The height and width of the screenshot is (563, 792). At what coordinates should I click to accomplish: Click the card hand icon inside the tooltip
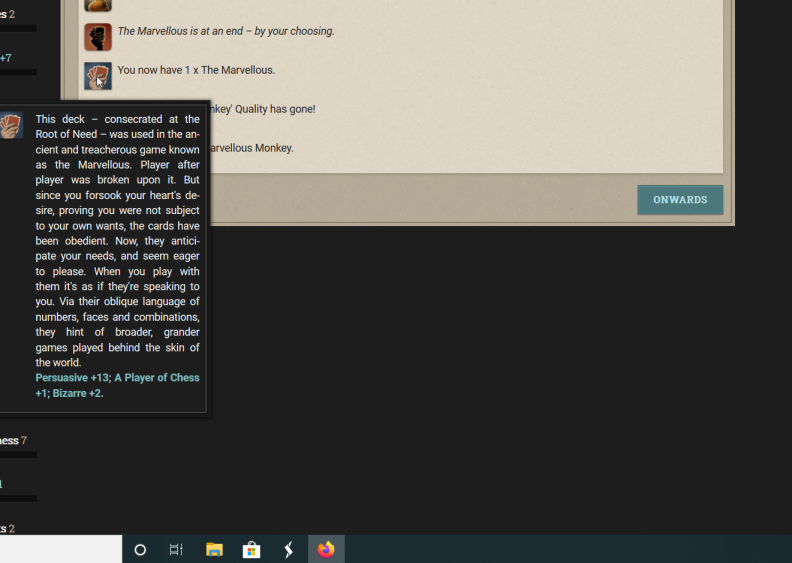click(x=10, y=125)
